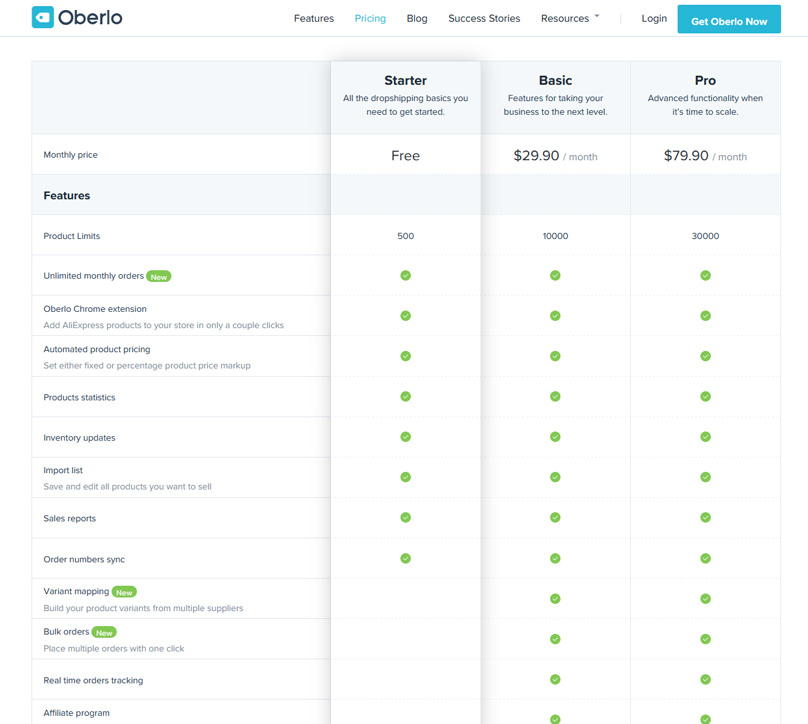This screenshot has height=724, width=808.
Task: Click the New badge on Variant mapping
Action: click(124, 592)
